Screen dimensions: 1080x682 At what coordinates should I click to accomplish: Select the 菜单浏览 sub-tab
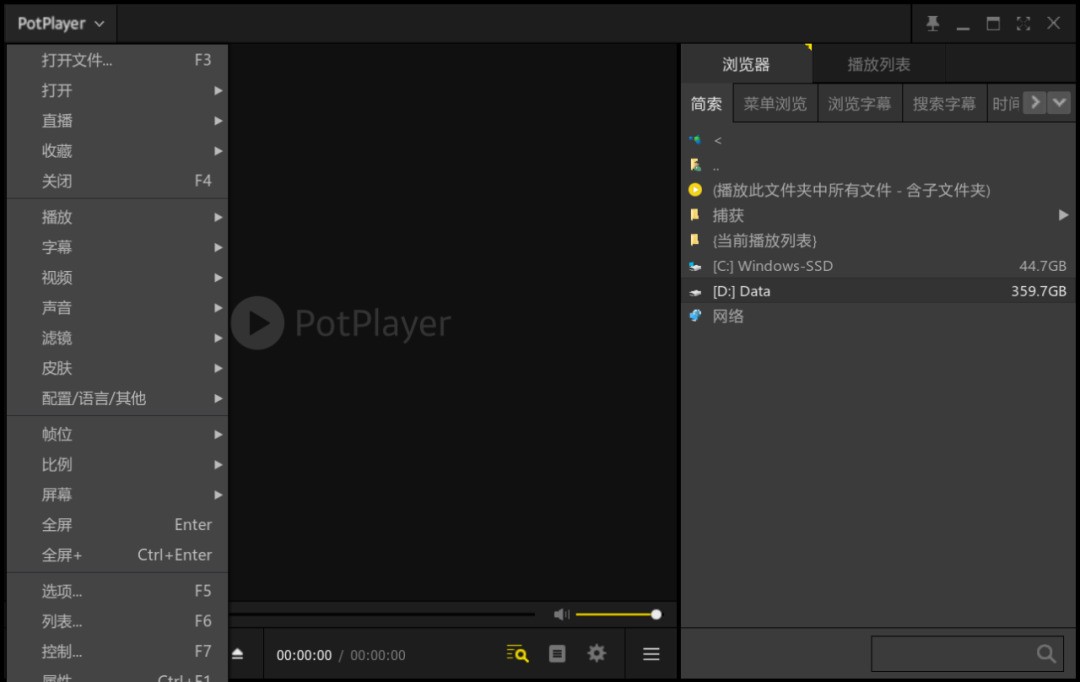pyautogui.click(x=775, y=103)
